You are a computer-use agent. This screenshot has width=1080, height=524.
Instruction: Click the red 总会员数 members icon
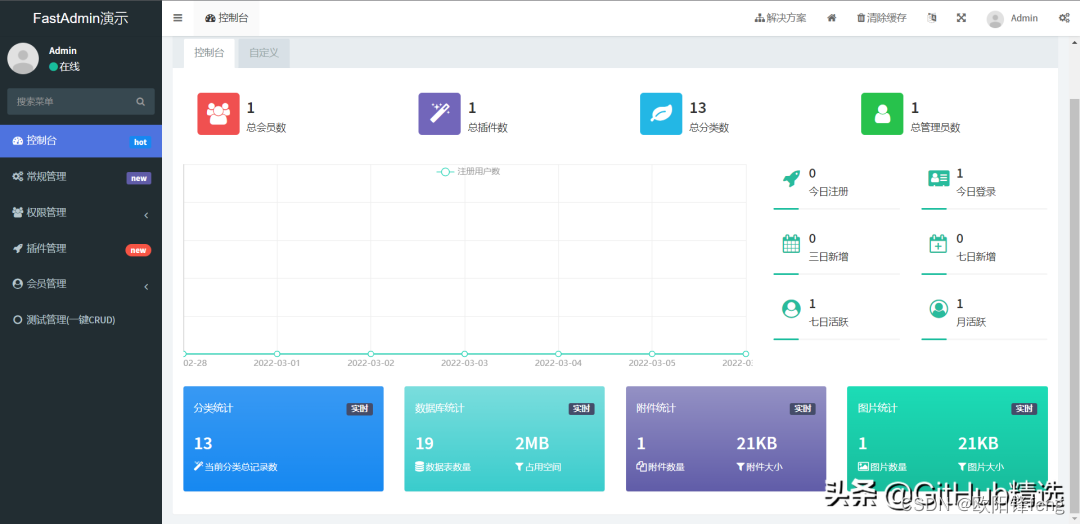[218, 114]
